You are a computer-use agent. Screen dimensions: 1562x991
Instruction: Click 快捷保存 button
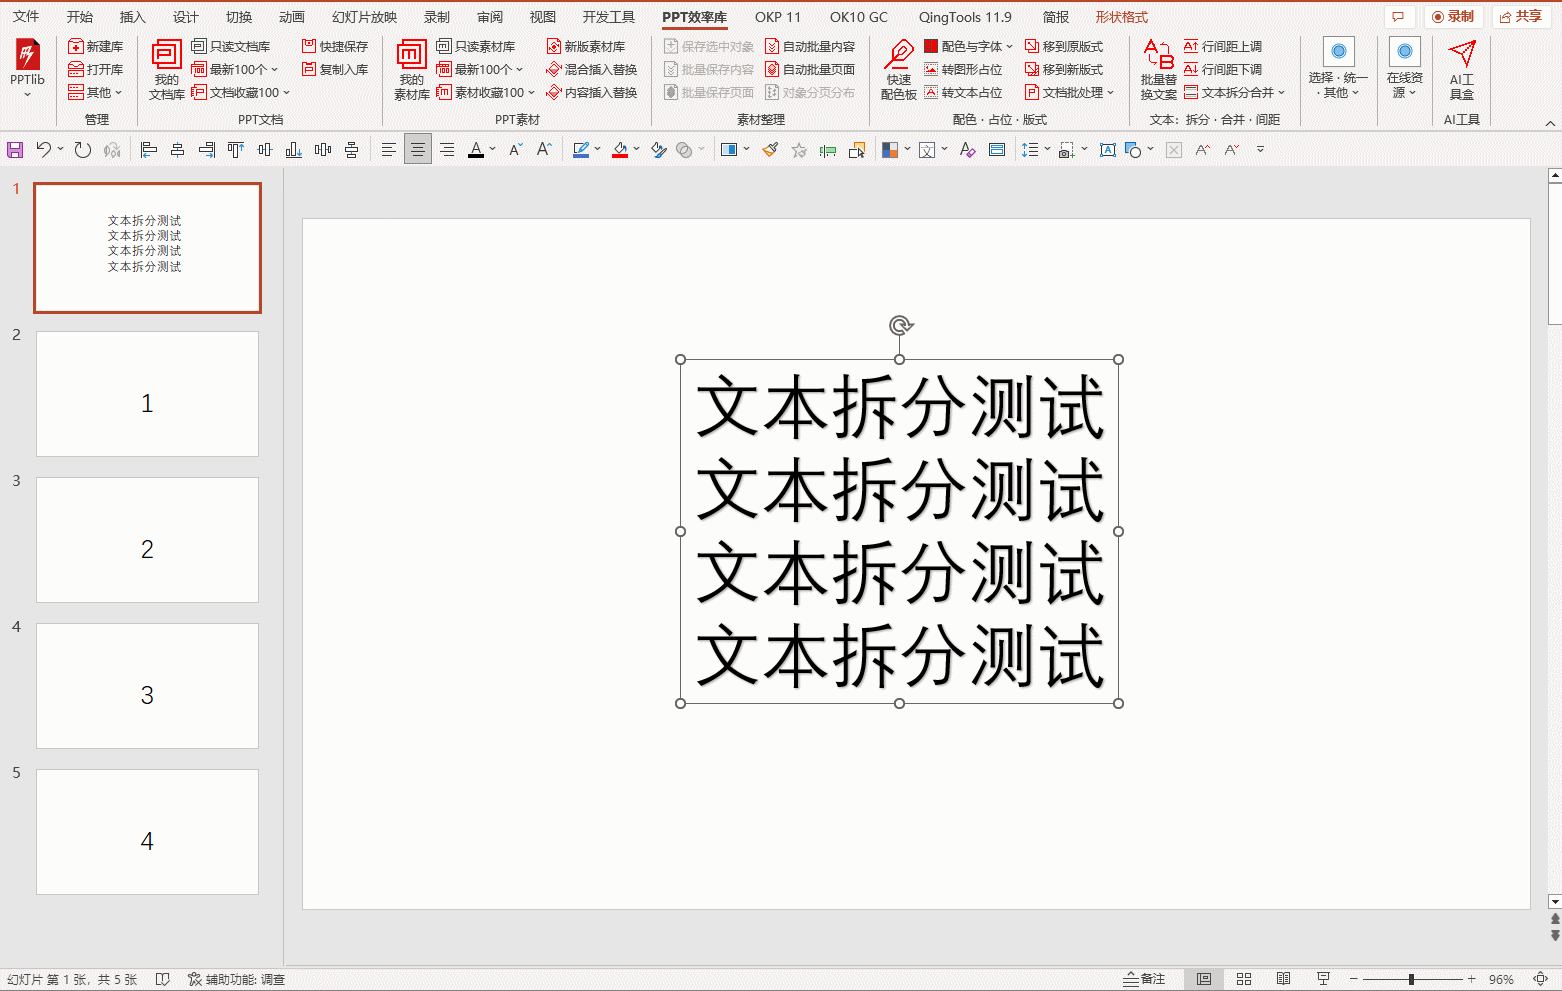pos(335,46)
